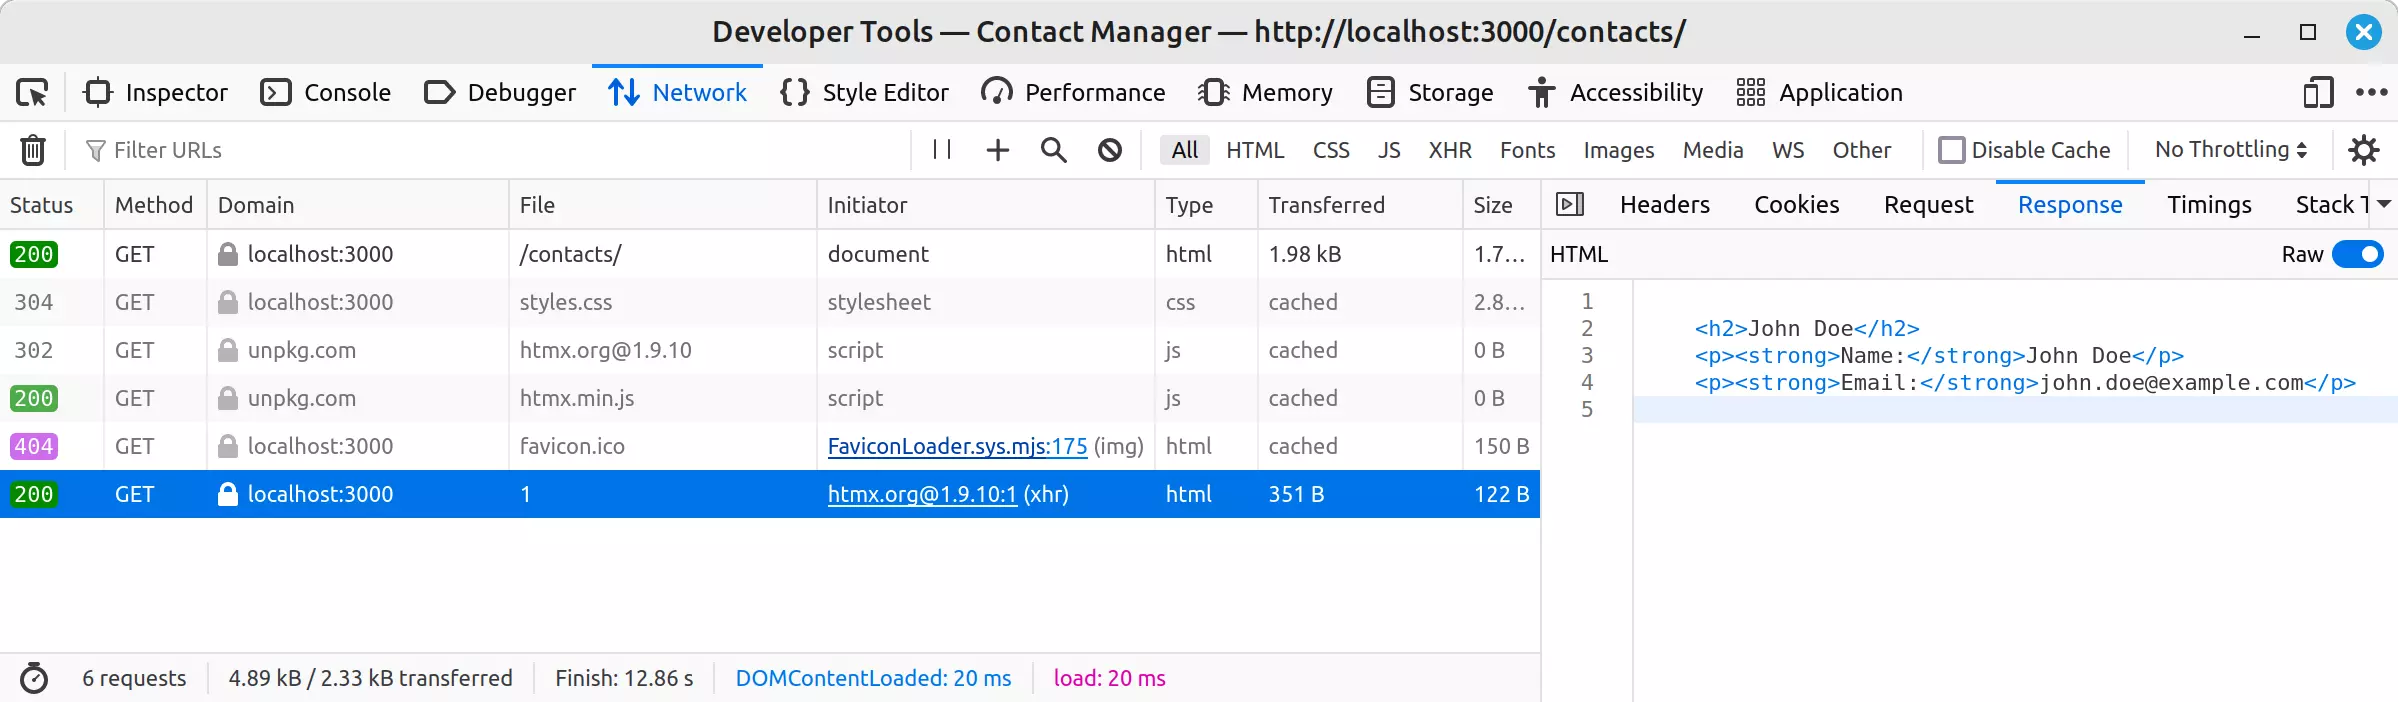The image size is (2398, 702).
Task: Sort by Transferred column header
Action: 1360,205
